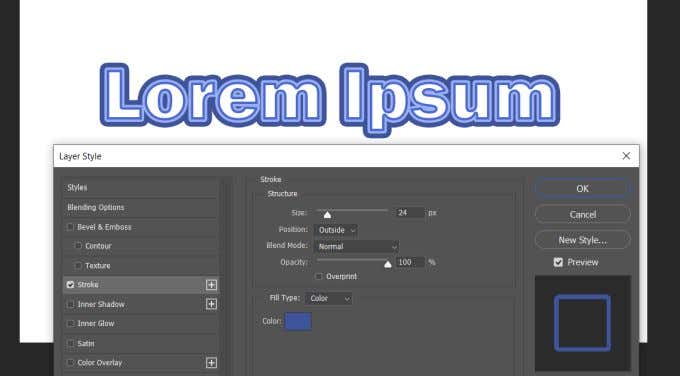Click the stroke preview thumbnail
Screen dimensions: 680x376
coord(582,323)
